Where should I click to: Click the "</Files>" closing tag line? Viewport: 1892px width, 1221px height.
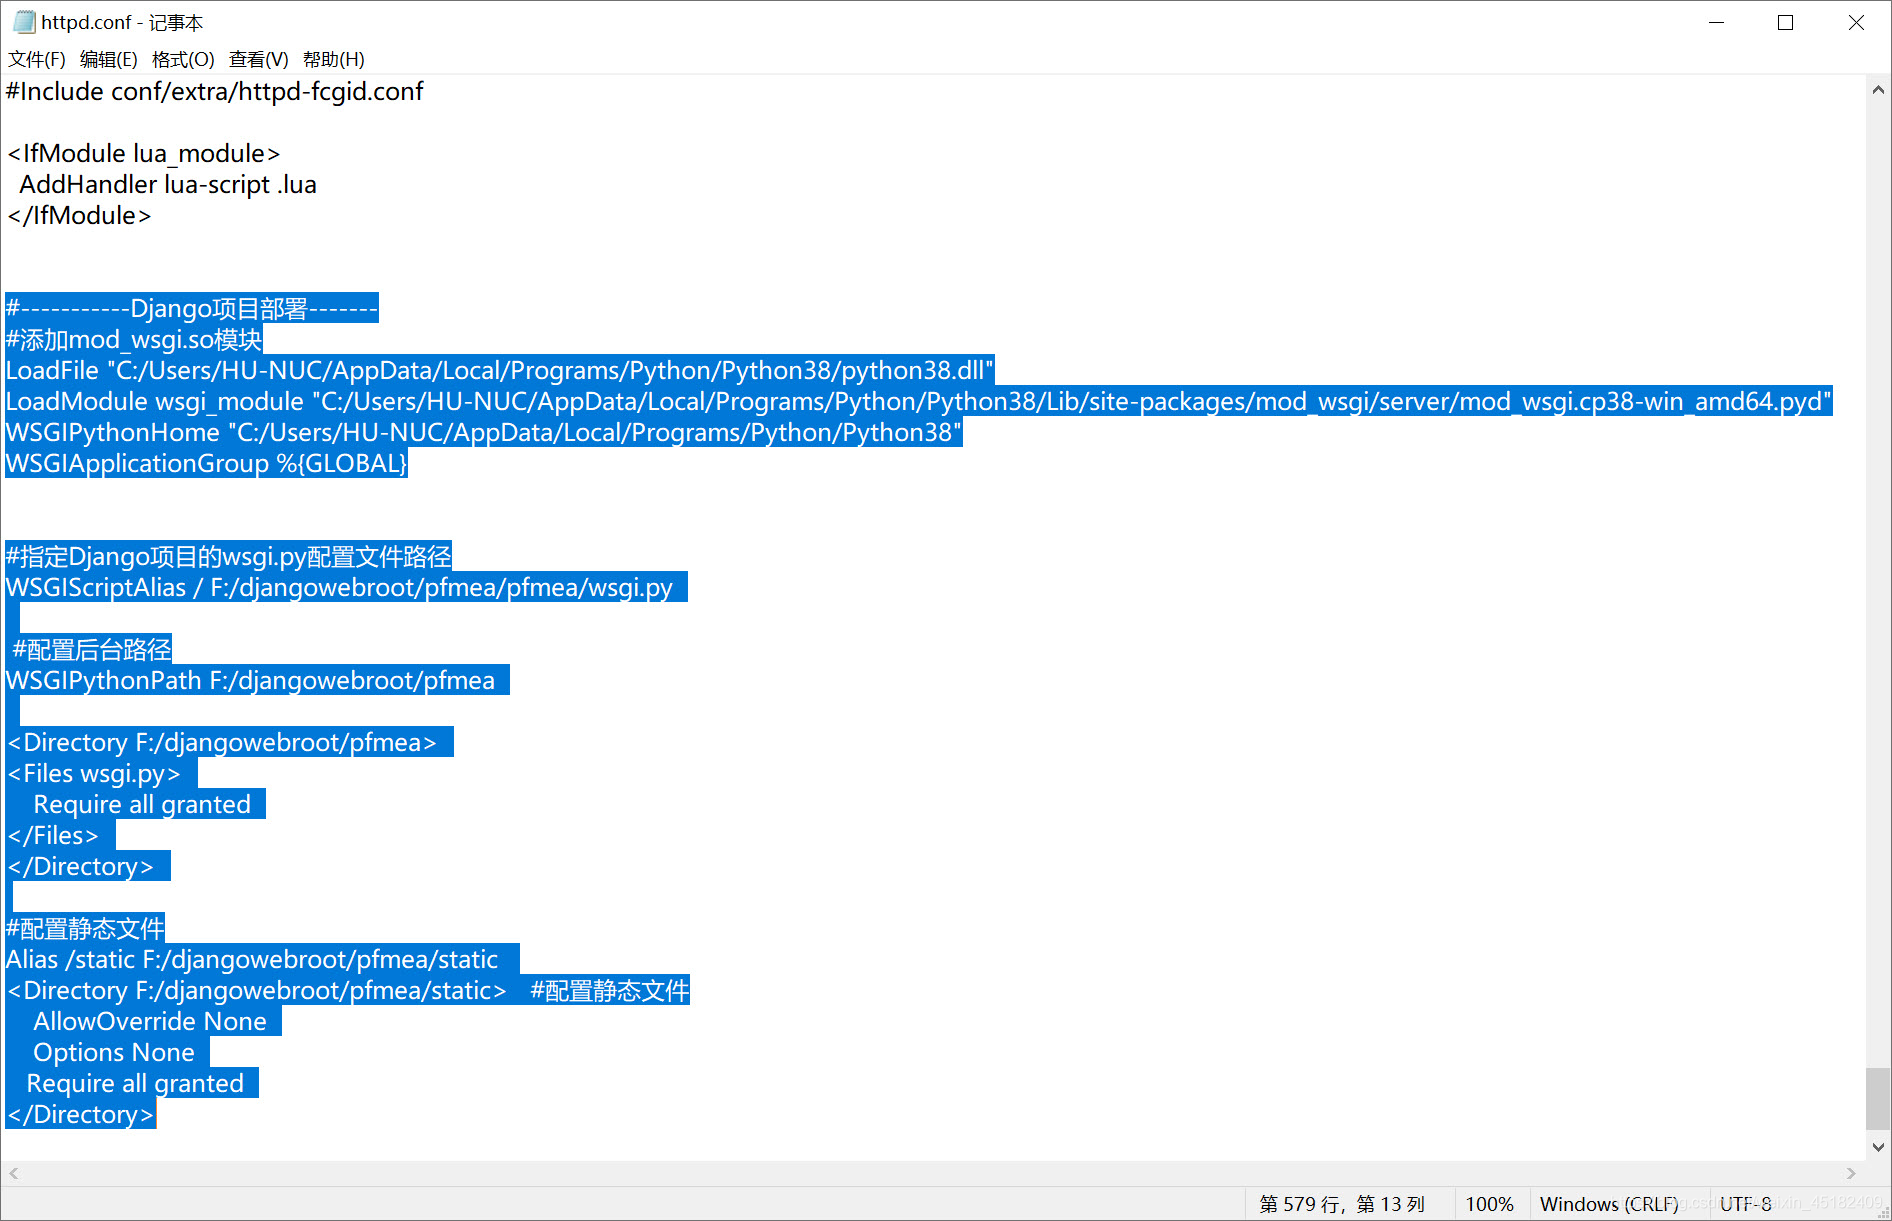tap(53, 835)
